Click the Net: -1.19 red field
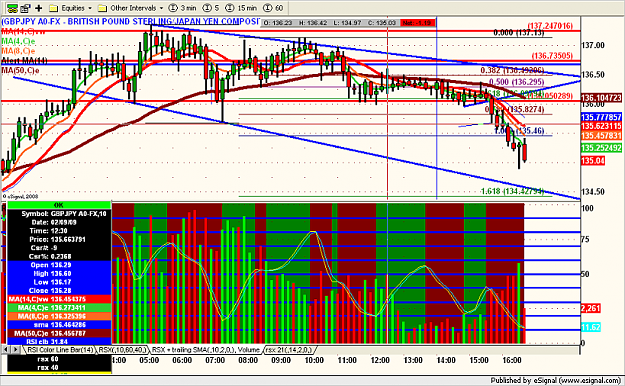 [x=417, y=23]
